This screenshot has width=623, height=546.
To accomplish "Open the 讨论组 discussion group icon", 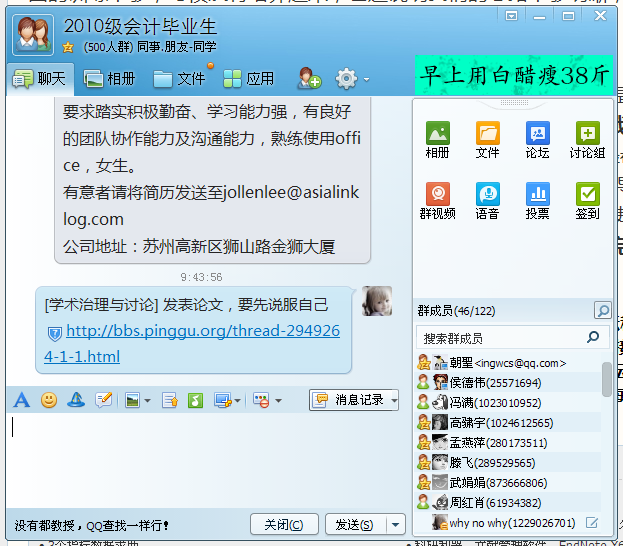I will point(587,139).
